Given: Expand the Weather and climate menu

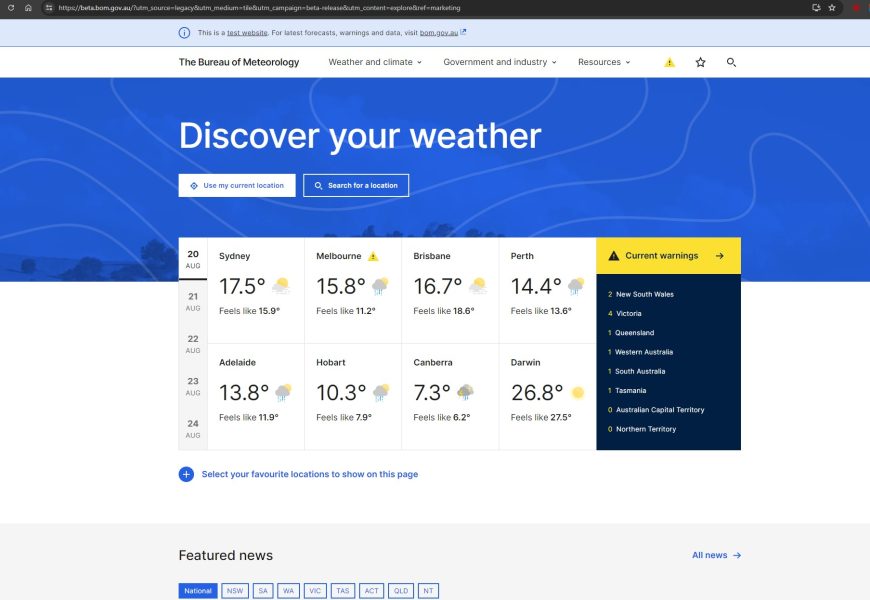Looking at the screenshot, I should [373, 62].
